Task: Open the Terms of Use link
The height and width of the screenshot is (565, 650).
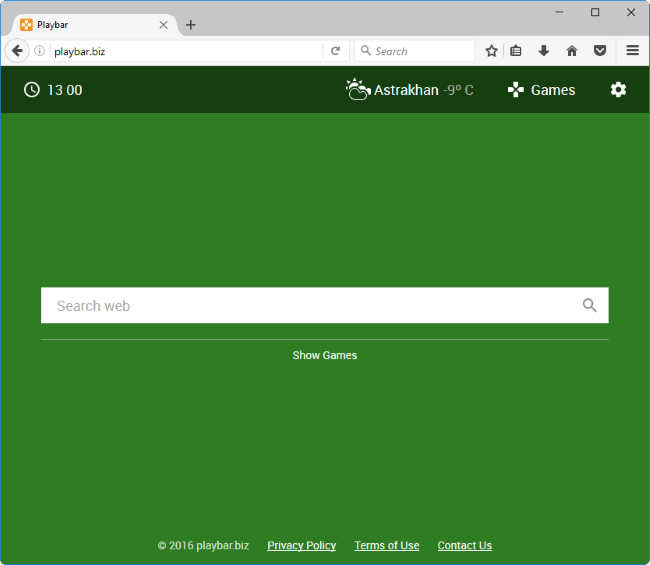Action: pyautogui.click(x=386, y=545)
